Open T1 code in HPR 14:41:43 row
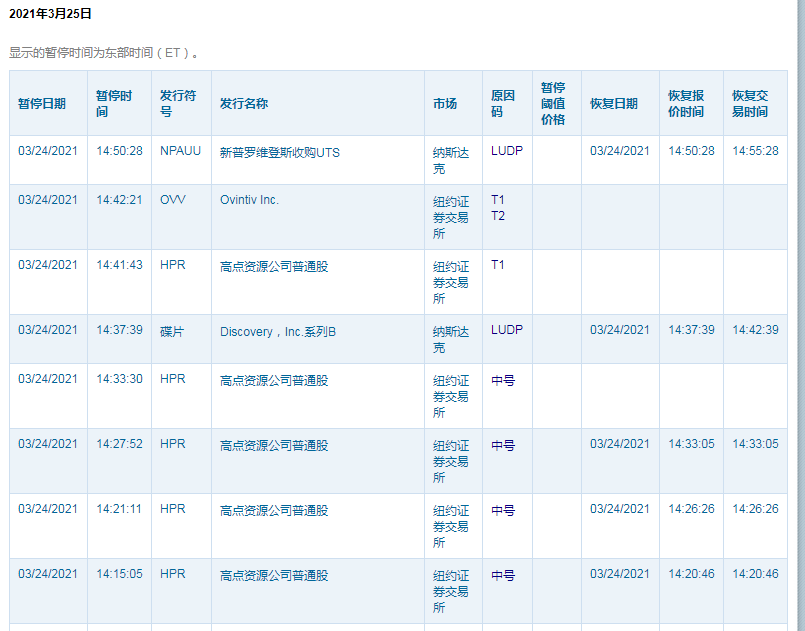 (497, 265)
